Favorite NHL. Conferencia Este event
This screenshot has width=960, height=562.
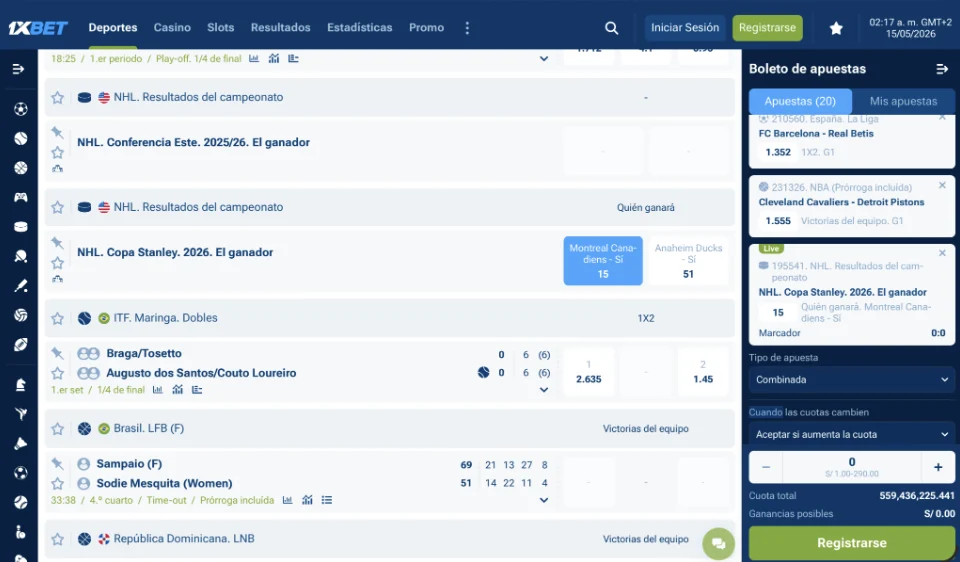point(58,152)
